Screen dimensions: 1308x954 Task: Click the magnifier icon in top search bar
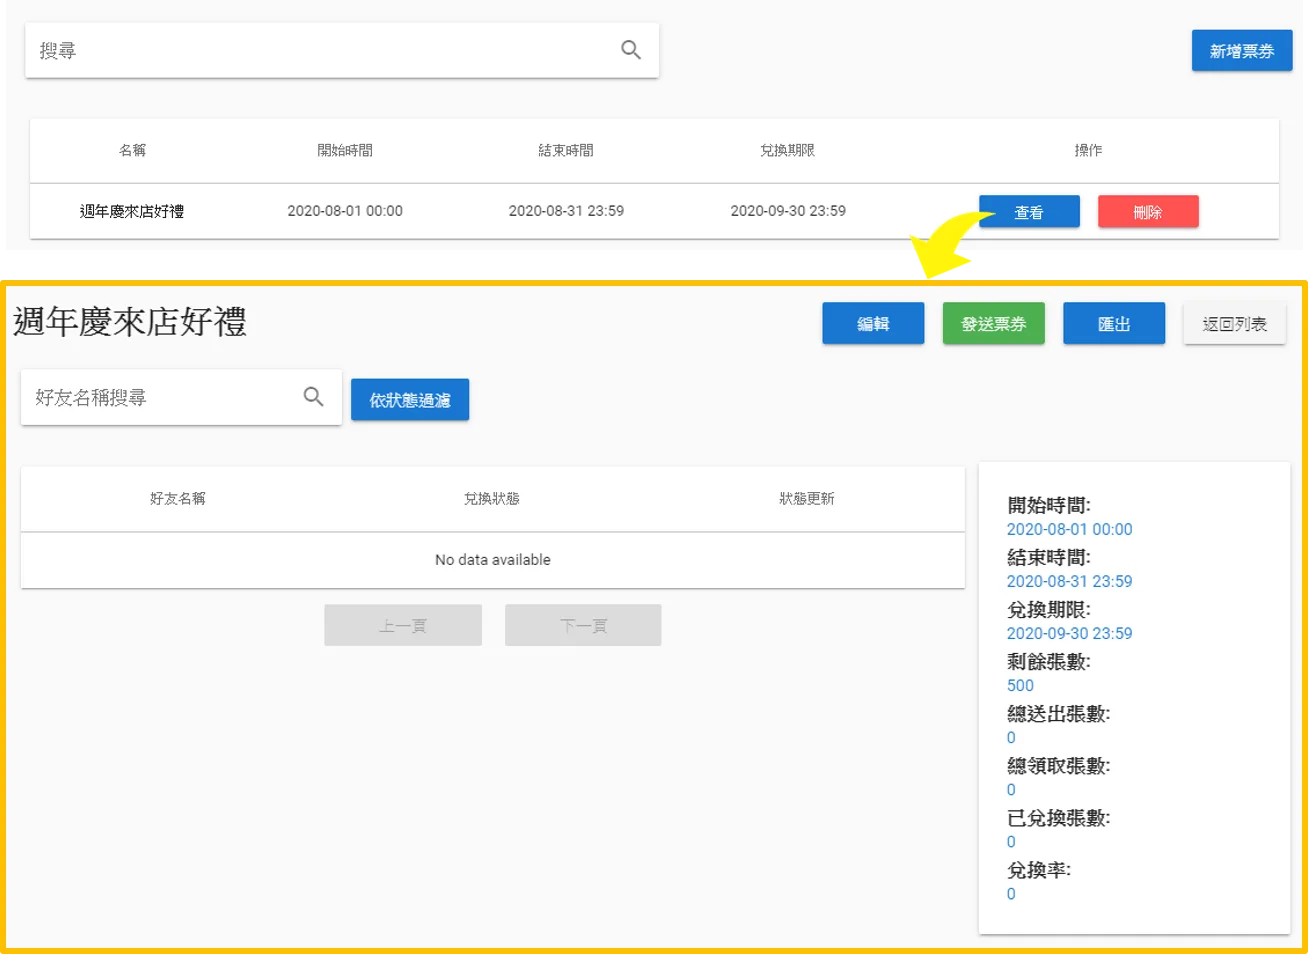(630, 50)
